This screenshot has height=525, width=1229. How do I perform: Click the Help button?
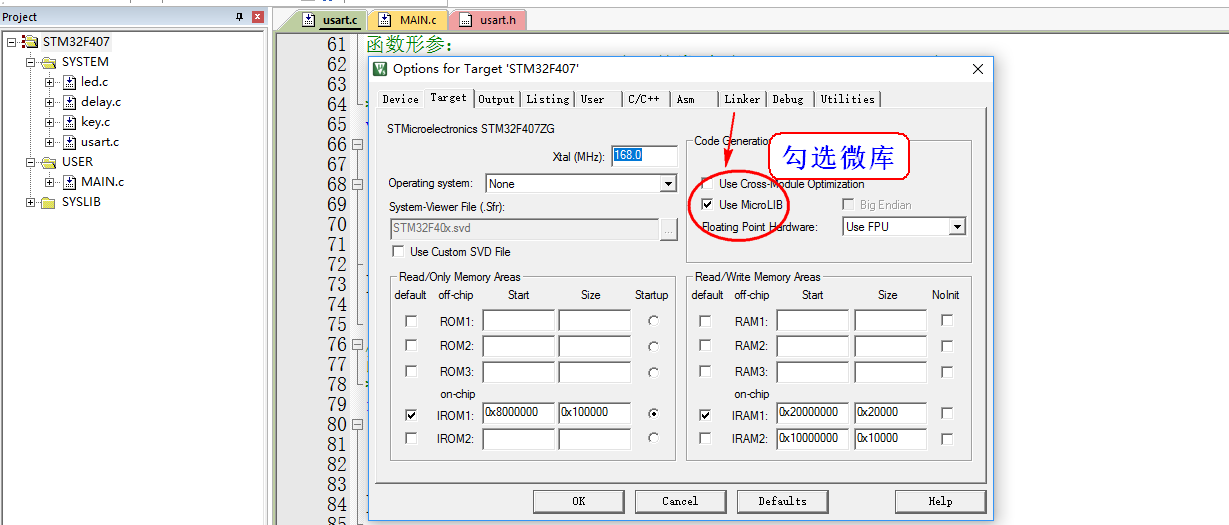click(940, 501)
